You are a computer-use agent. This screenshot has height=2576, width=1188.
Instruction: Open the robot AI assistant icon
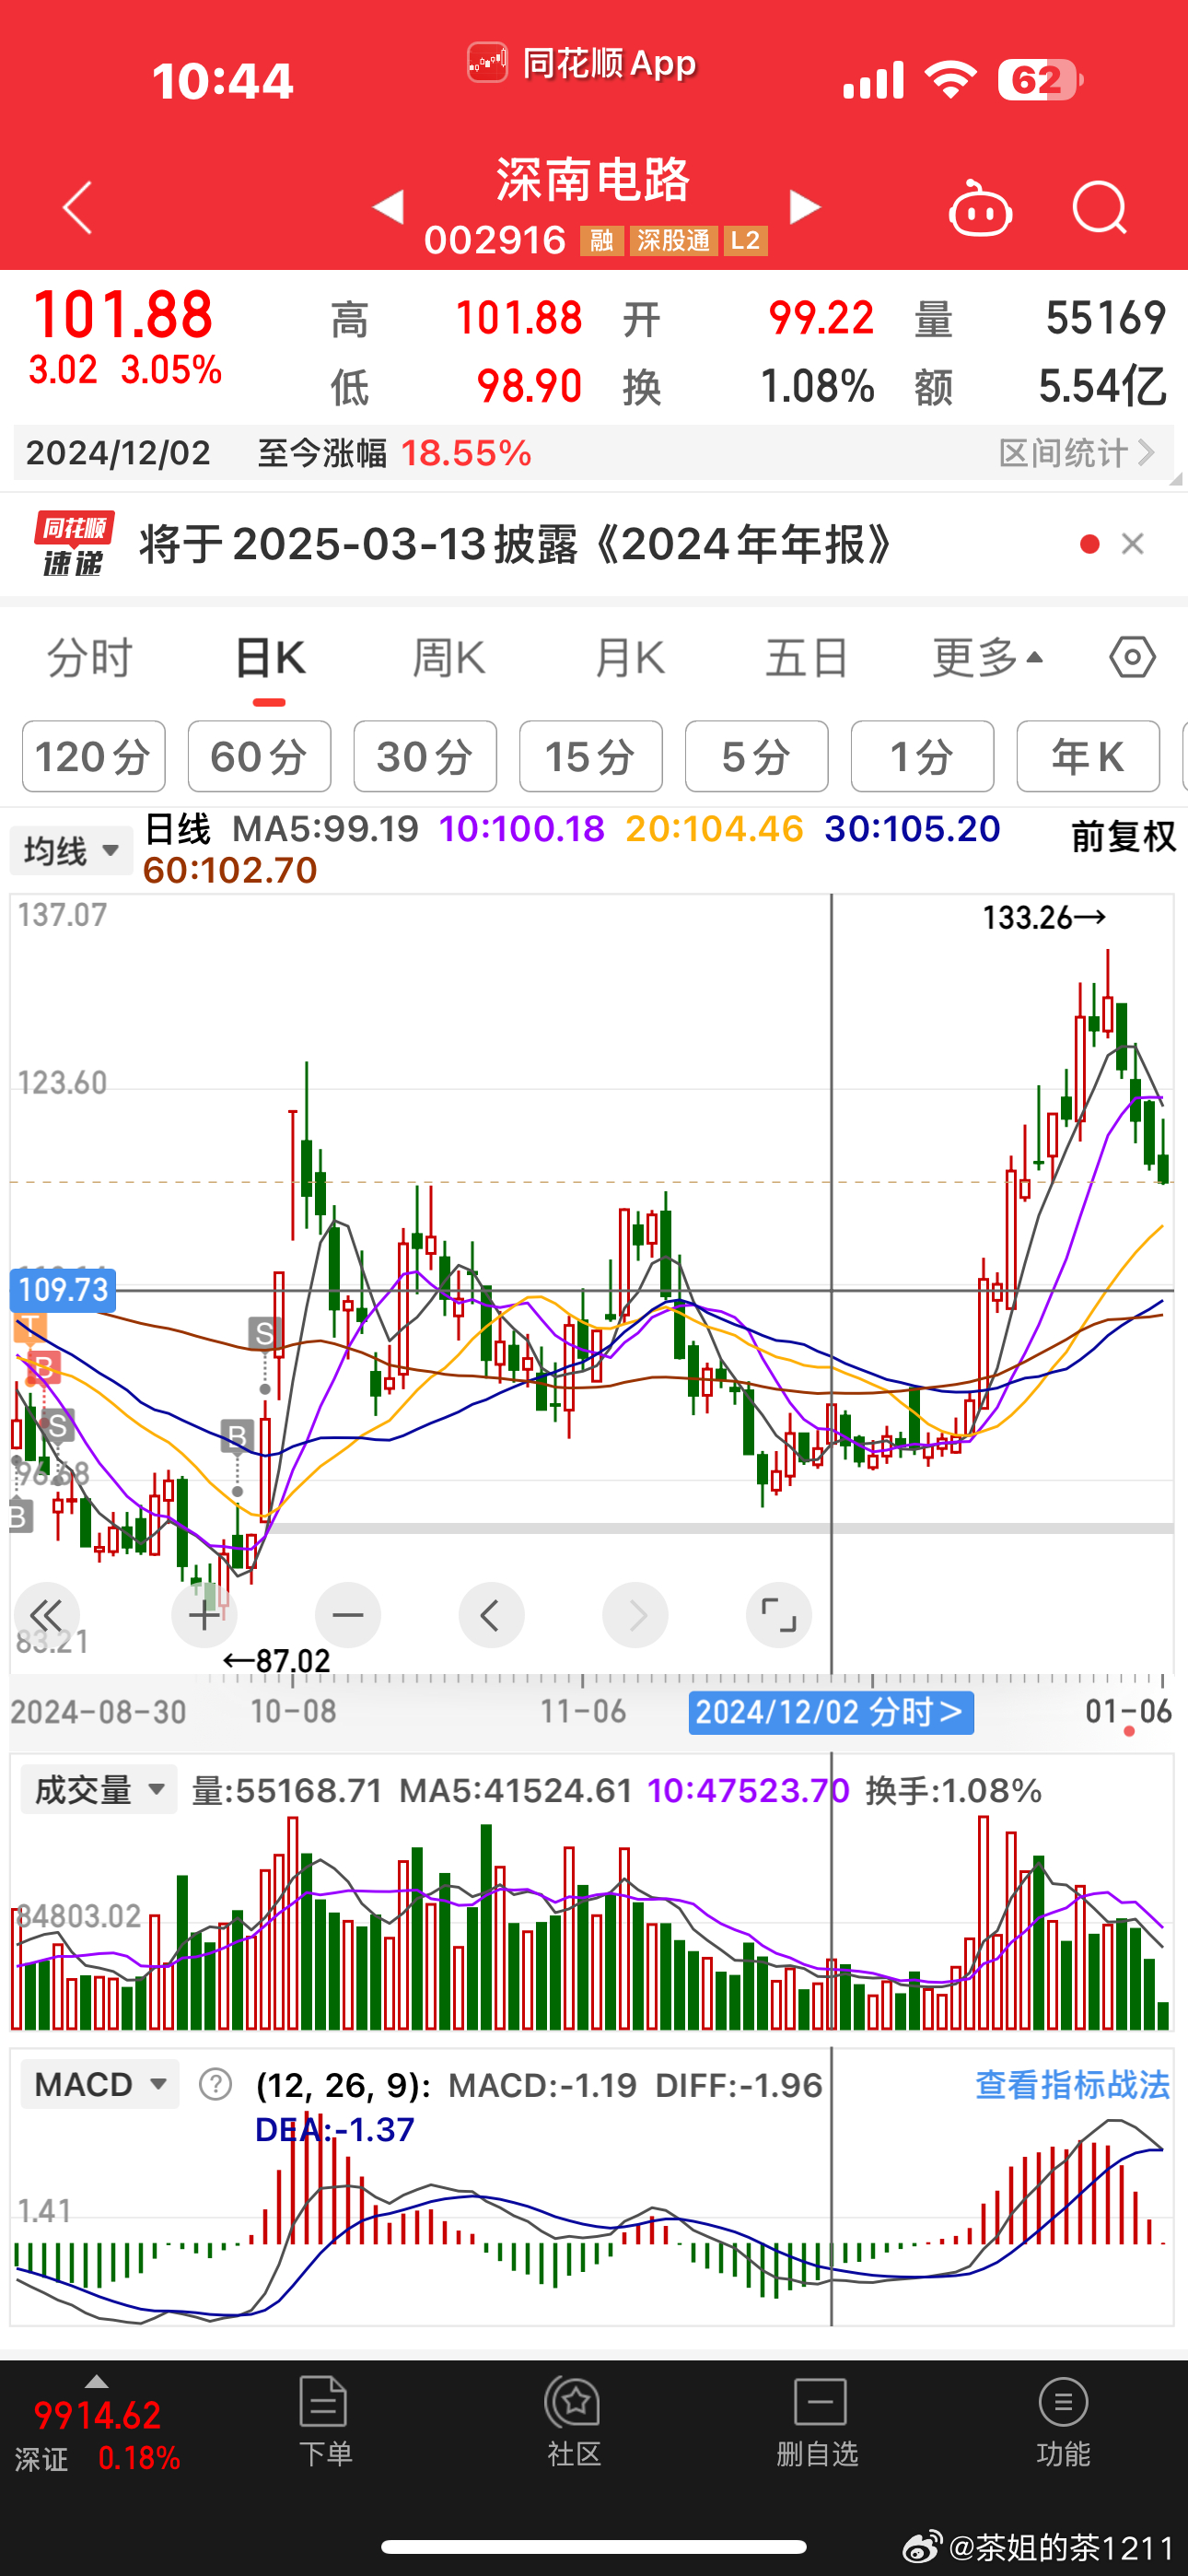coord(979,209)
